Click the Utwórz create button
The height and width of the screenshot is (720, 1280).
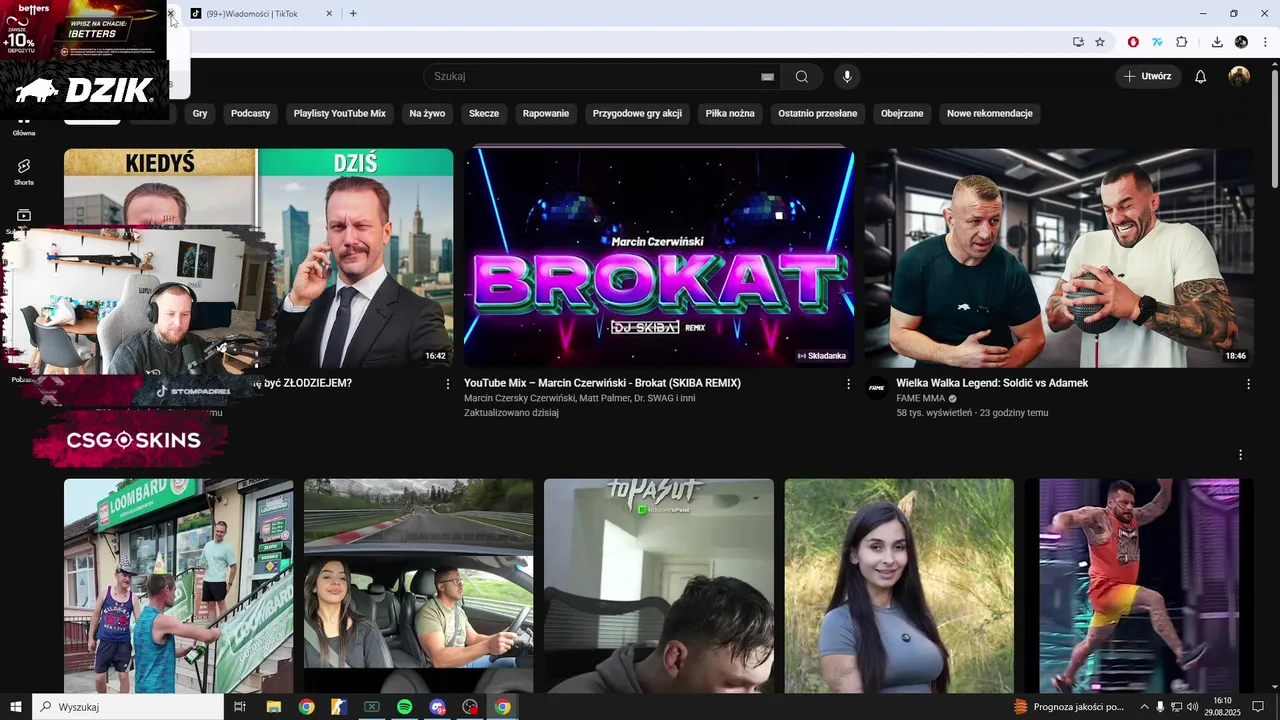click(x=1148, y=76)
